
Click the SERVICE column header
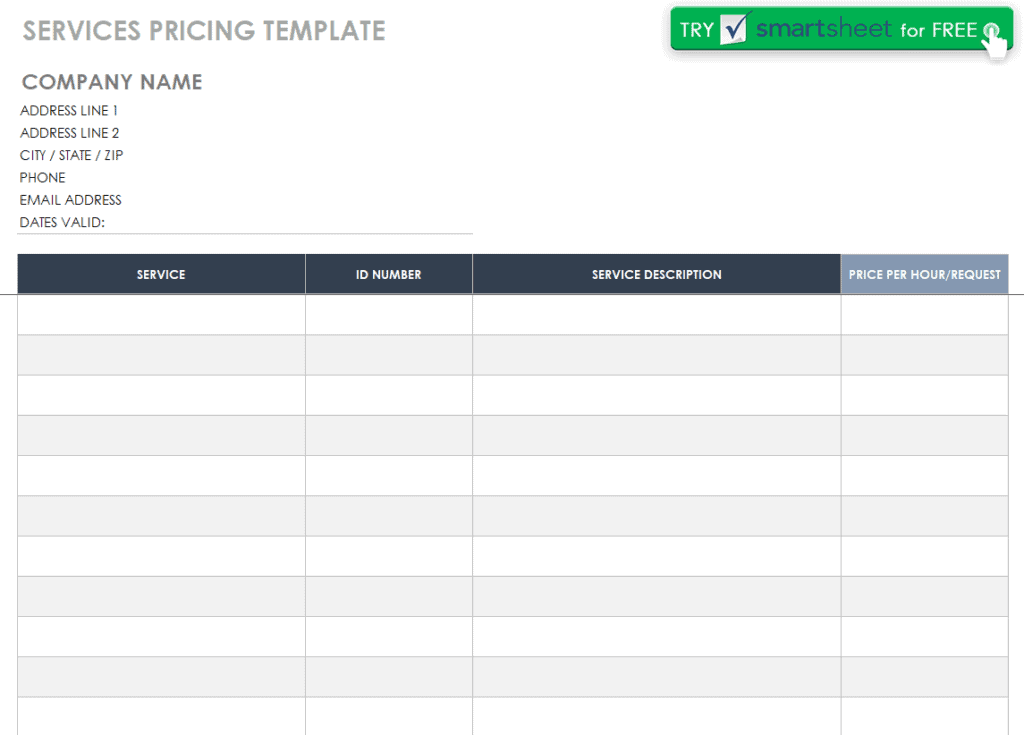pyautogui.click(x=161, y=274)
